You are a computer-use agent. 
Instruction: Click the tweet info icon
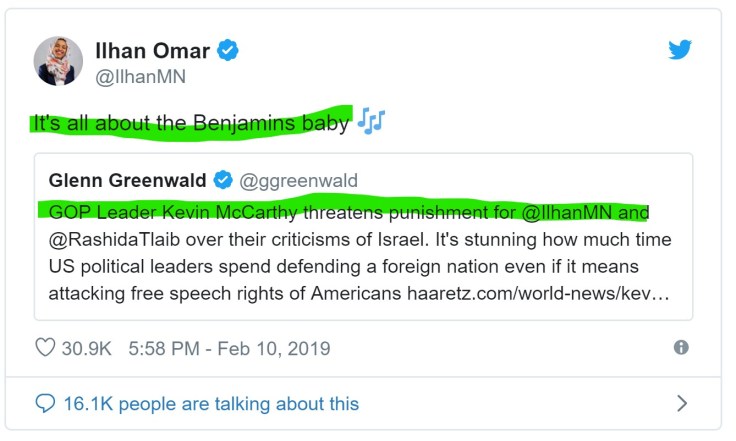coord(681,348)
